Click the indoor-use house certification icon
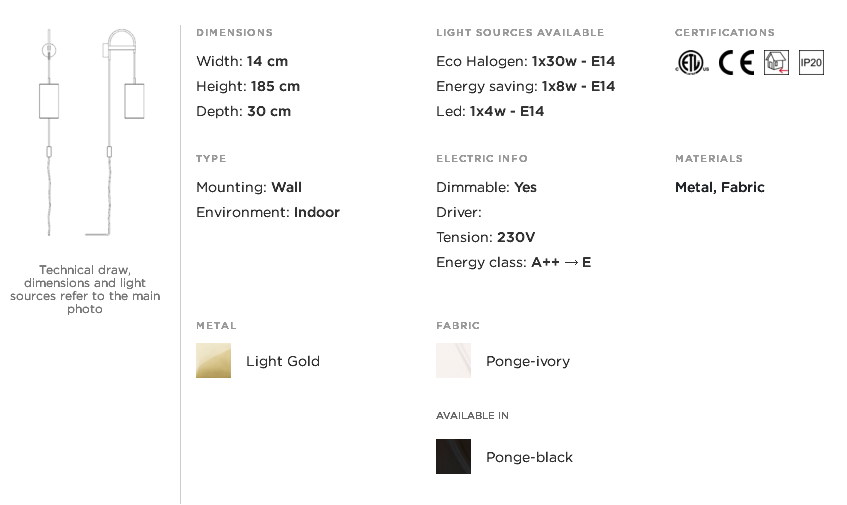 point(776,62)
